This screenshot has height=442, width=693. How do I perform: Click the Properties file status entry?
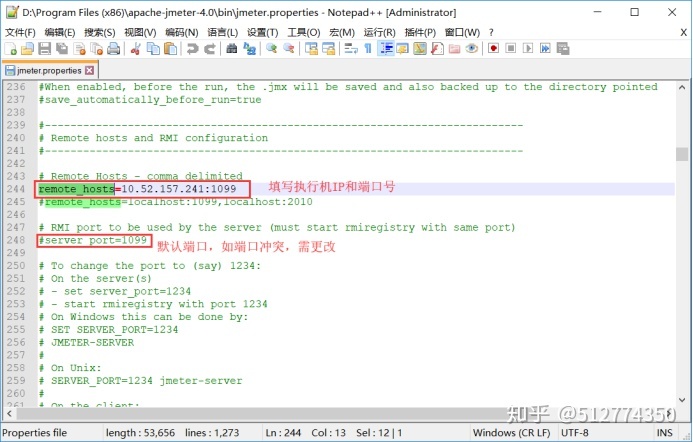tap(35, 433)
